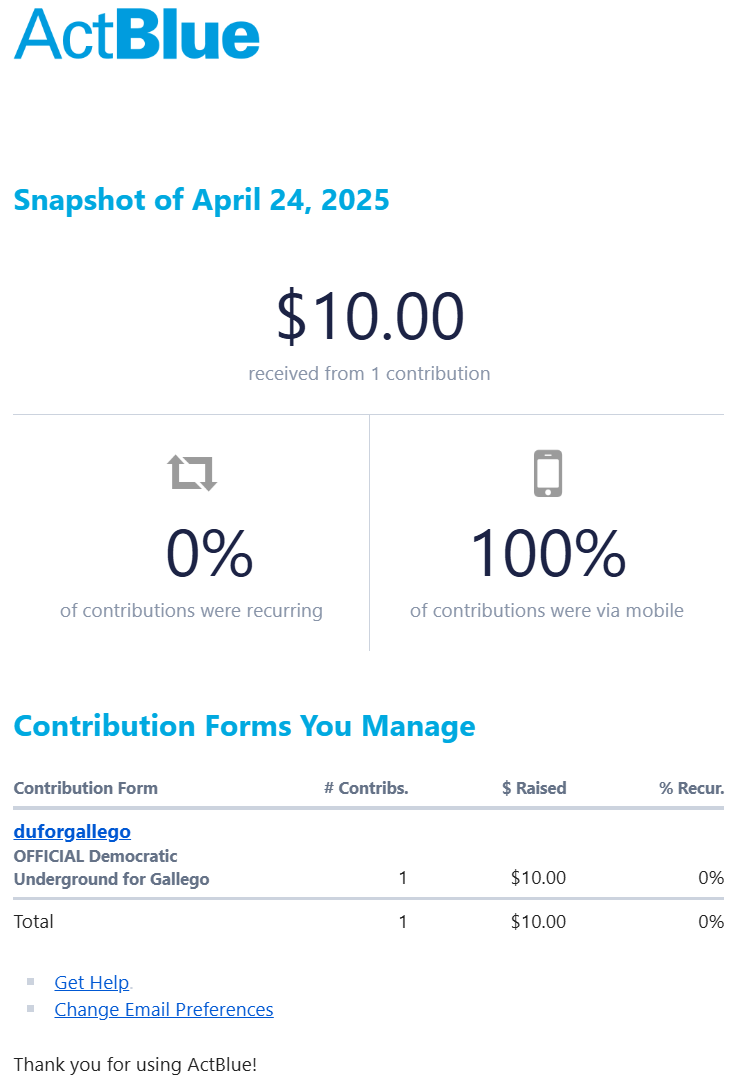Click 'OFFICIAL Democratic Underground for Gallego' description
736x1083 pixels.
(x=111, y=868)
